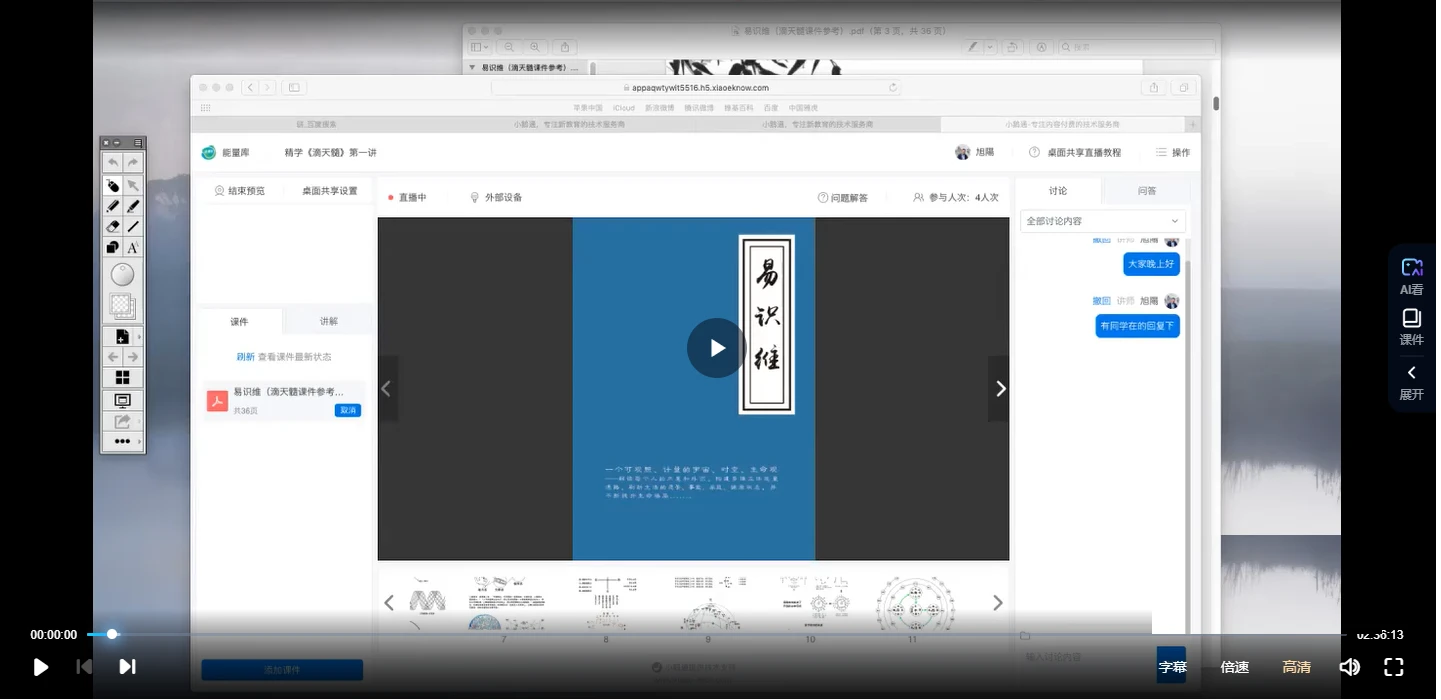
Task: Open the 操作 menu
Action: [1173, 152]
